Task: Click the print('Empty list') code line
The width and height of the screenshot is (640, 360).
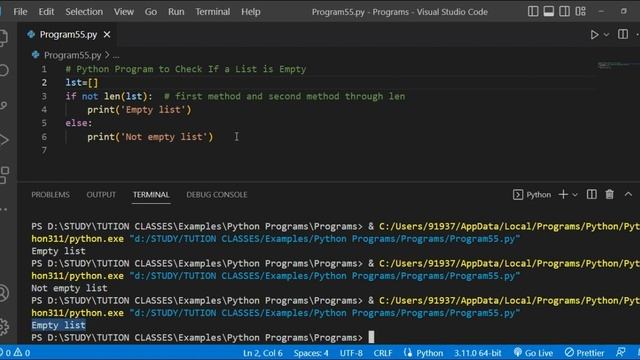Action: point(139,110)
